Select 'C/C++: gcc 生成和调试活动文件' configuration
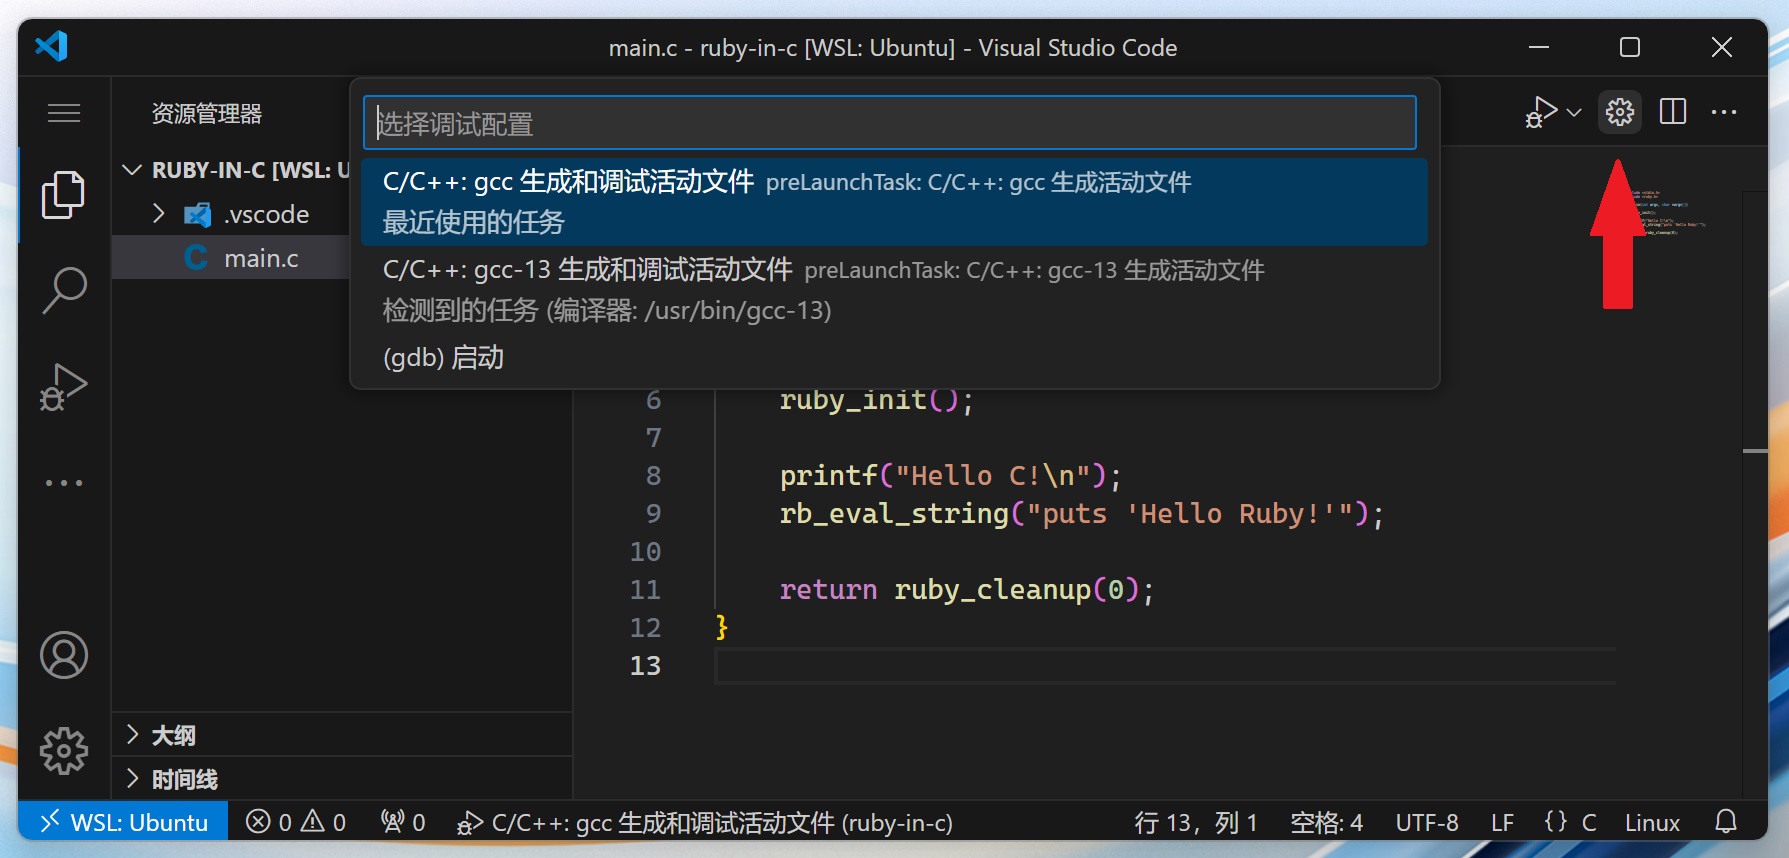This screenshot has height=858, width=1789. pyautogui.click(x=894, y=202)
